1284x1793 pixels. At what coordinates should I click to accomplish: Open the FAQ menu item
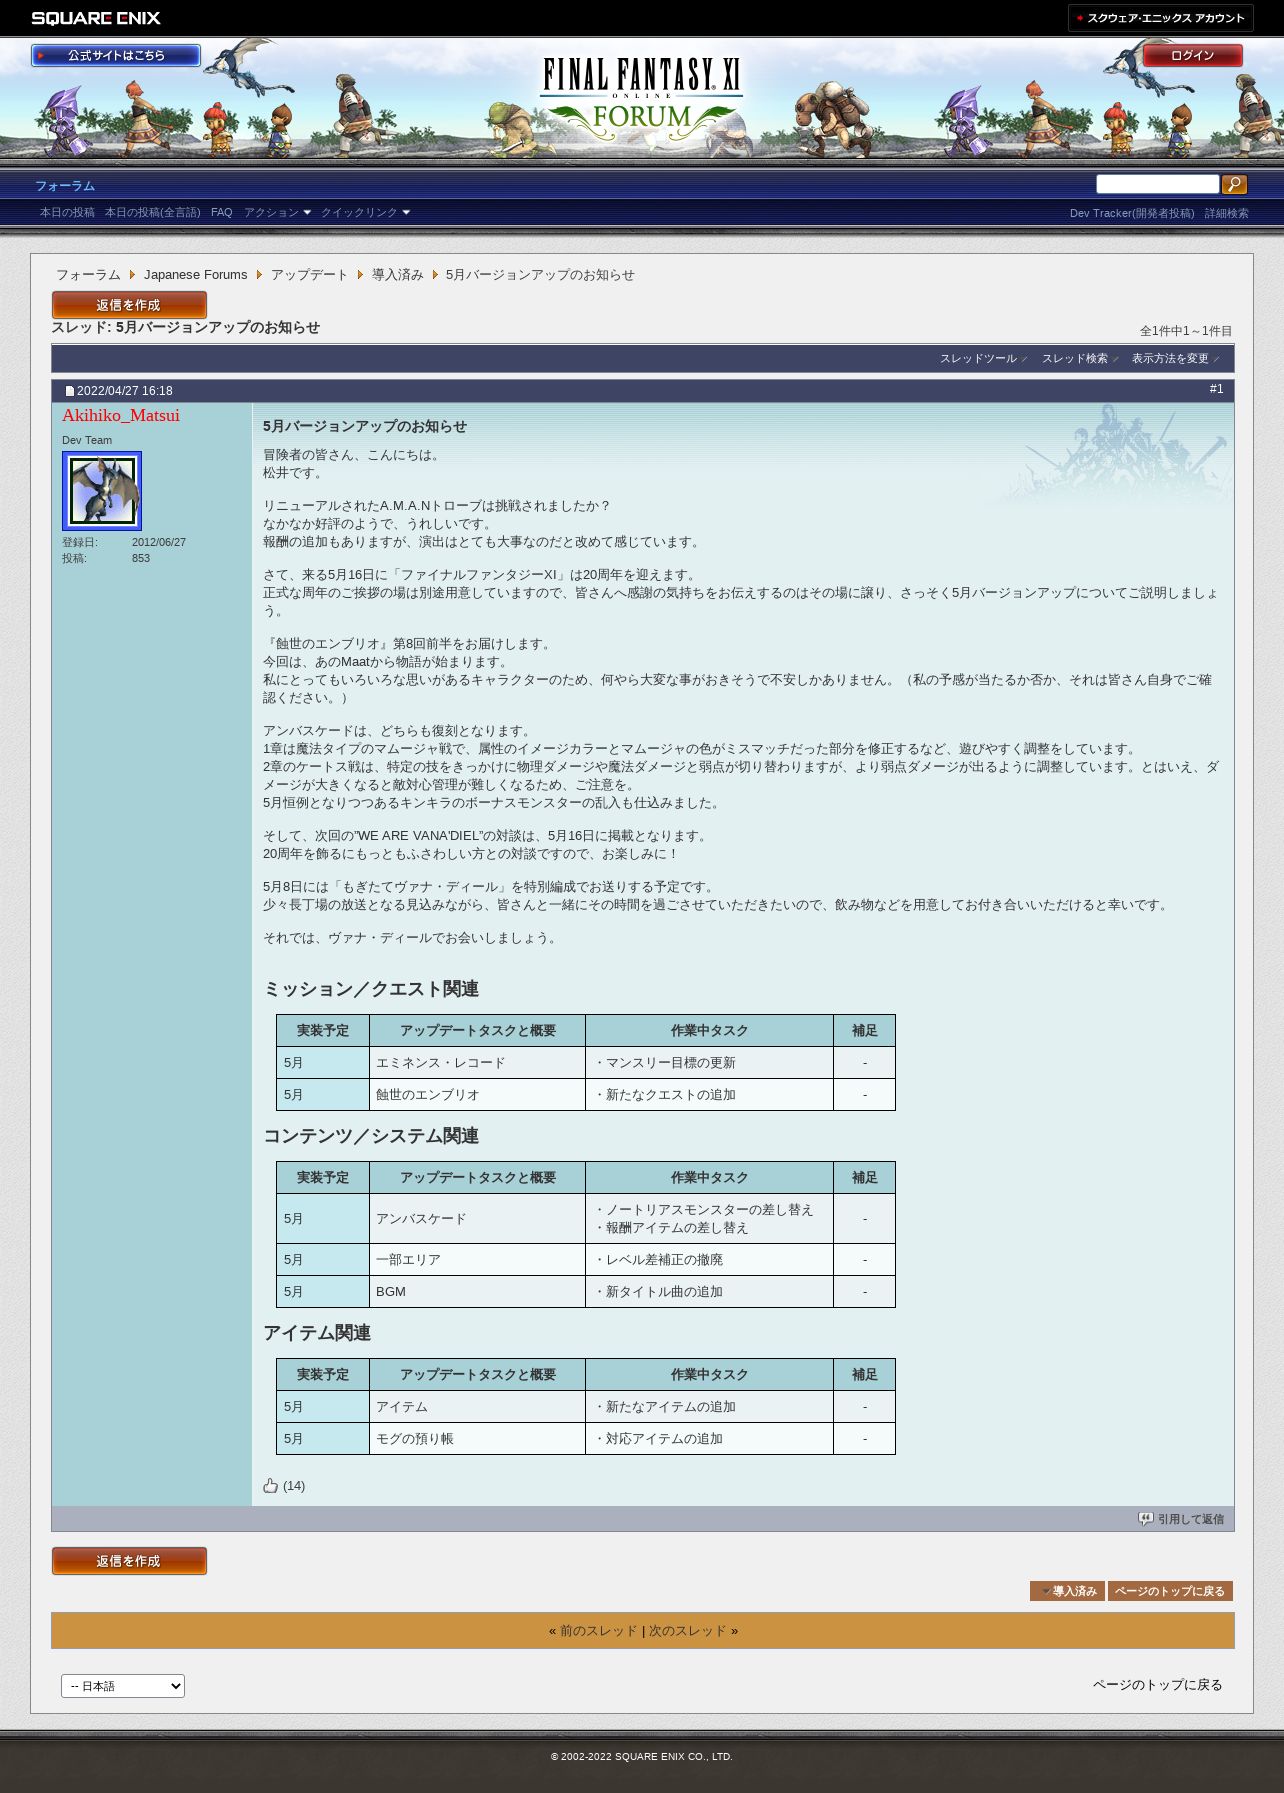pyautogui.click(x=221, y=213)
